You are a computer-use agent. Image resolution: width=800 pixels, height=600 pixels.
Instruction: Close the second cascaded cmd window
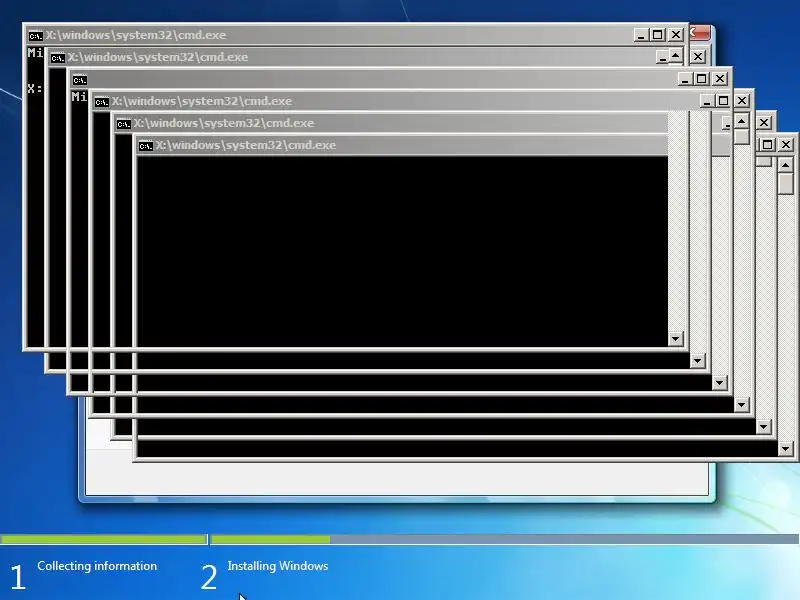coord(698,57)
